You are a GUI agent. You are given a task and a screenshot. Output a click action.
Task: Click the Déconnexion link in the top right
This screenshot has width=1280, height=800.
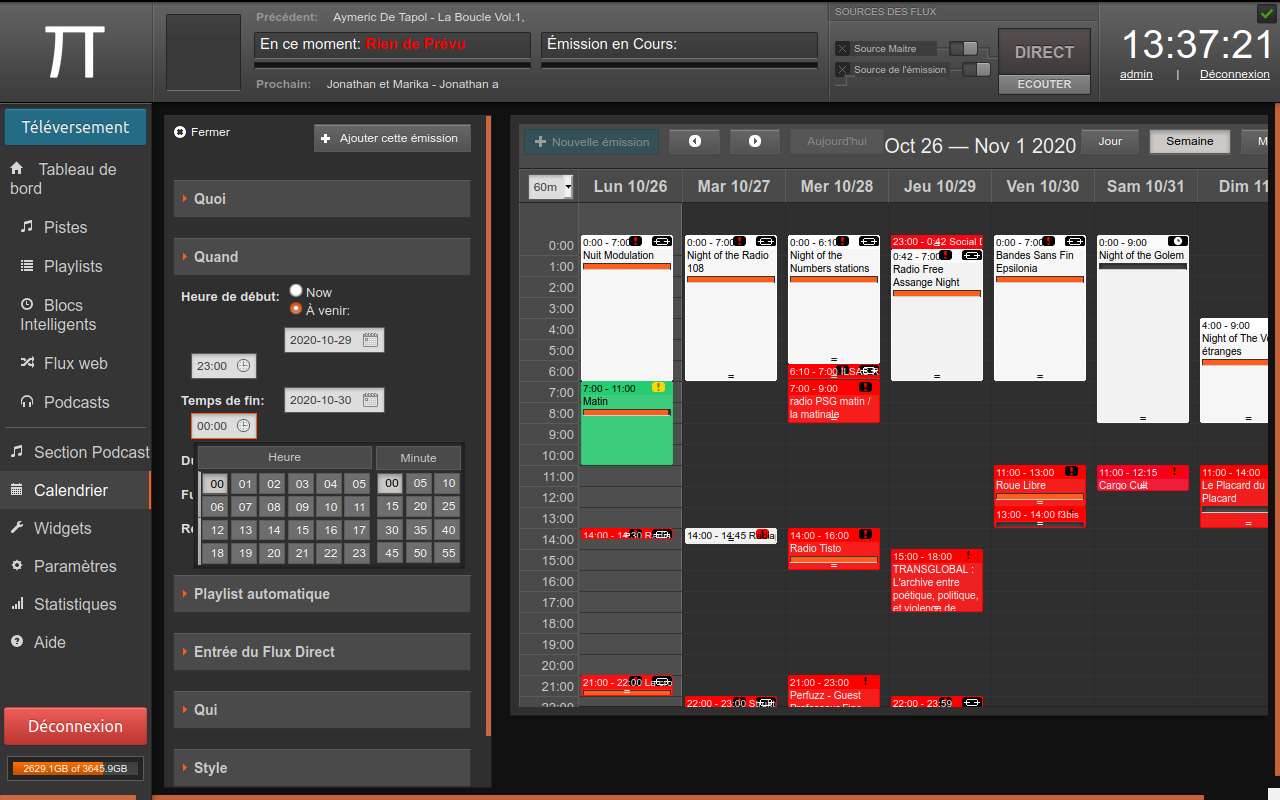[1234, 74]
